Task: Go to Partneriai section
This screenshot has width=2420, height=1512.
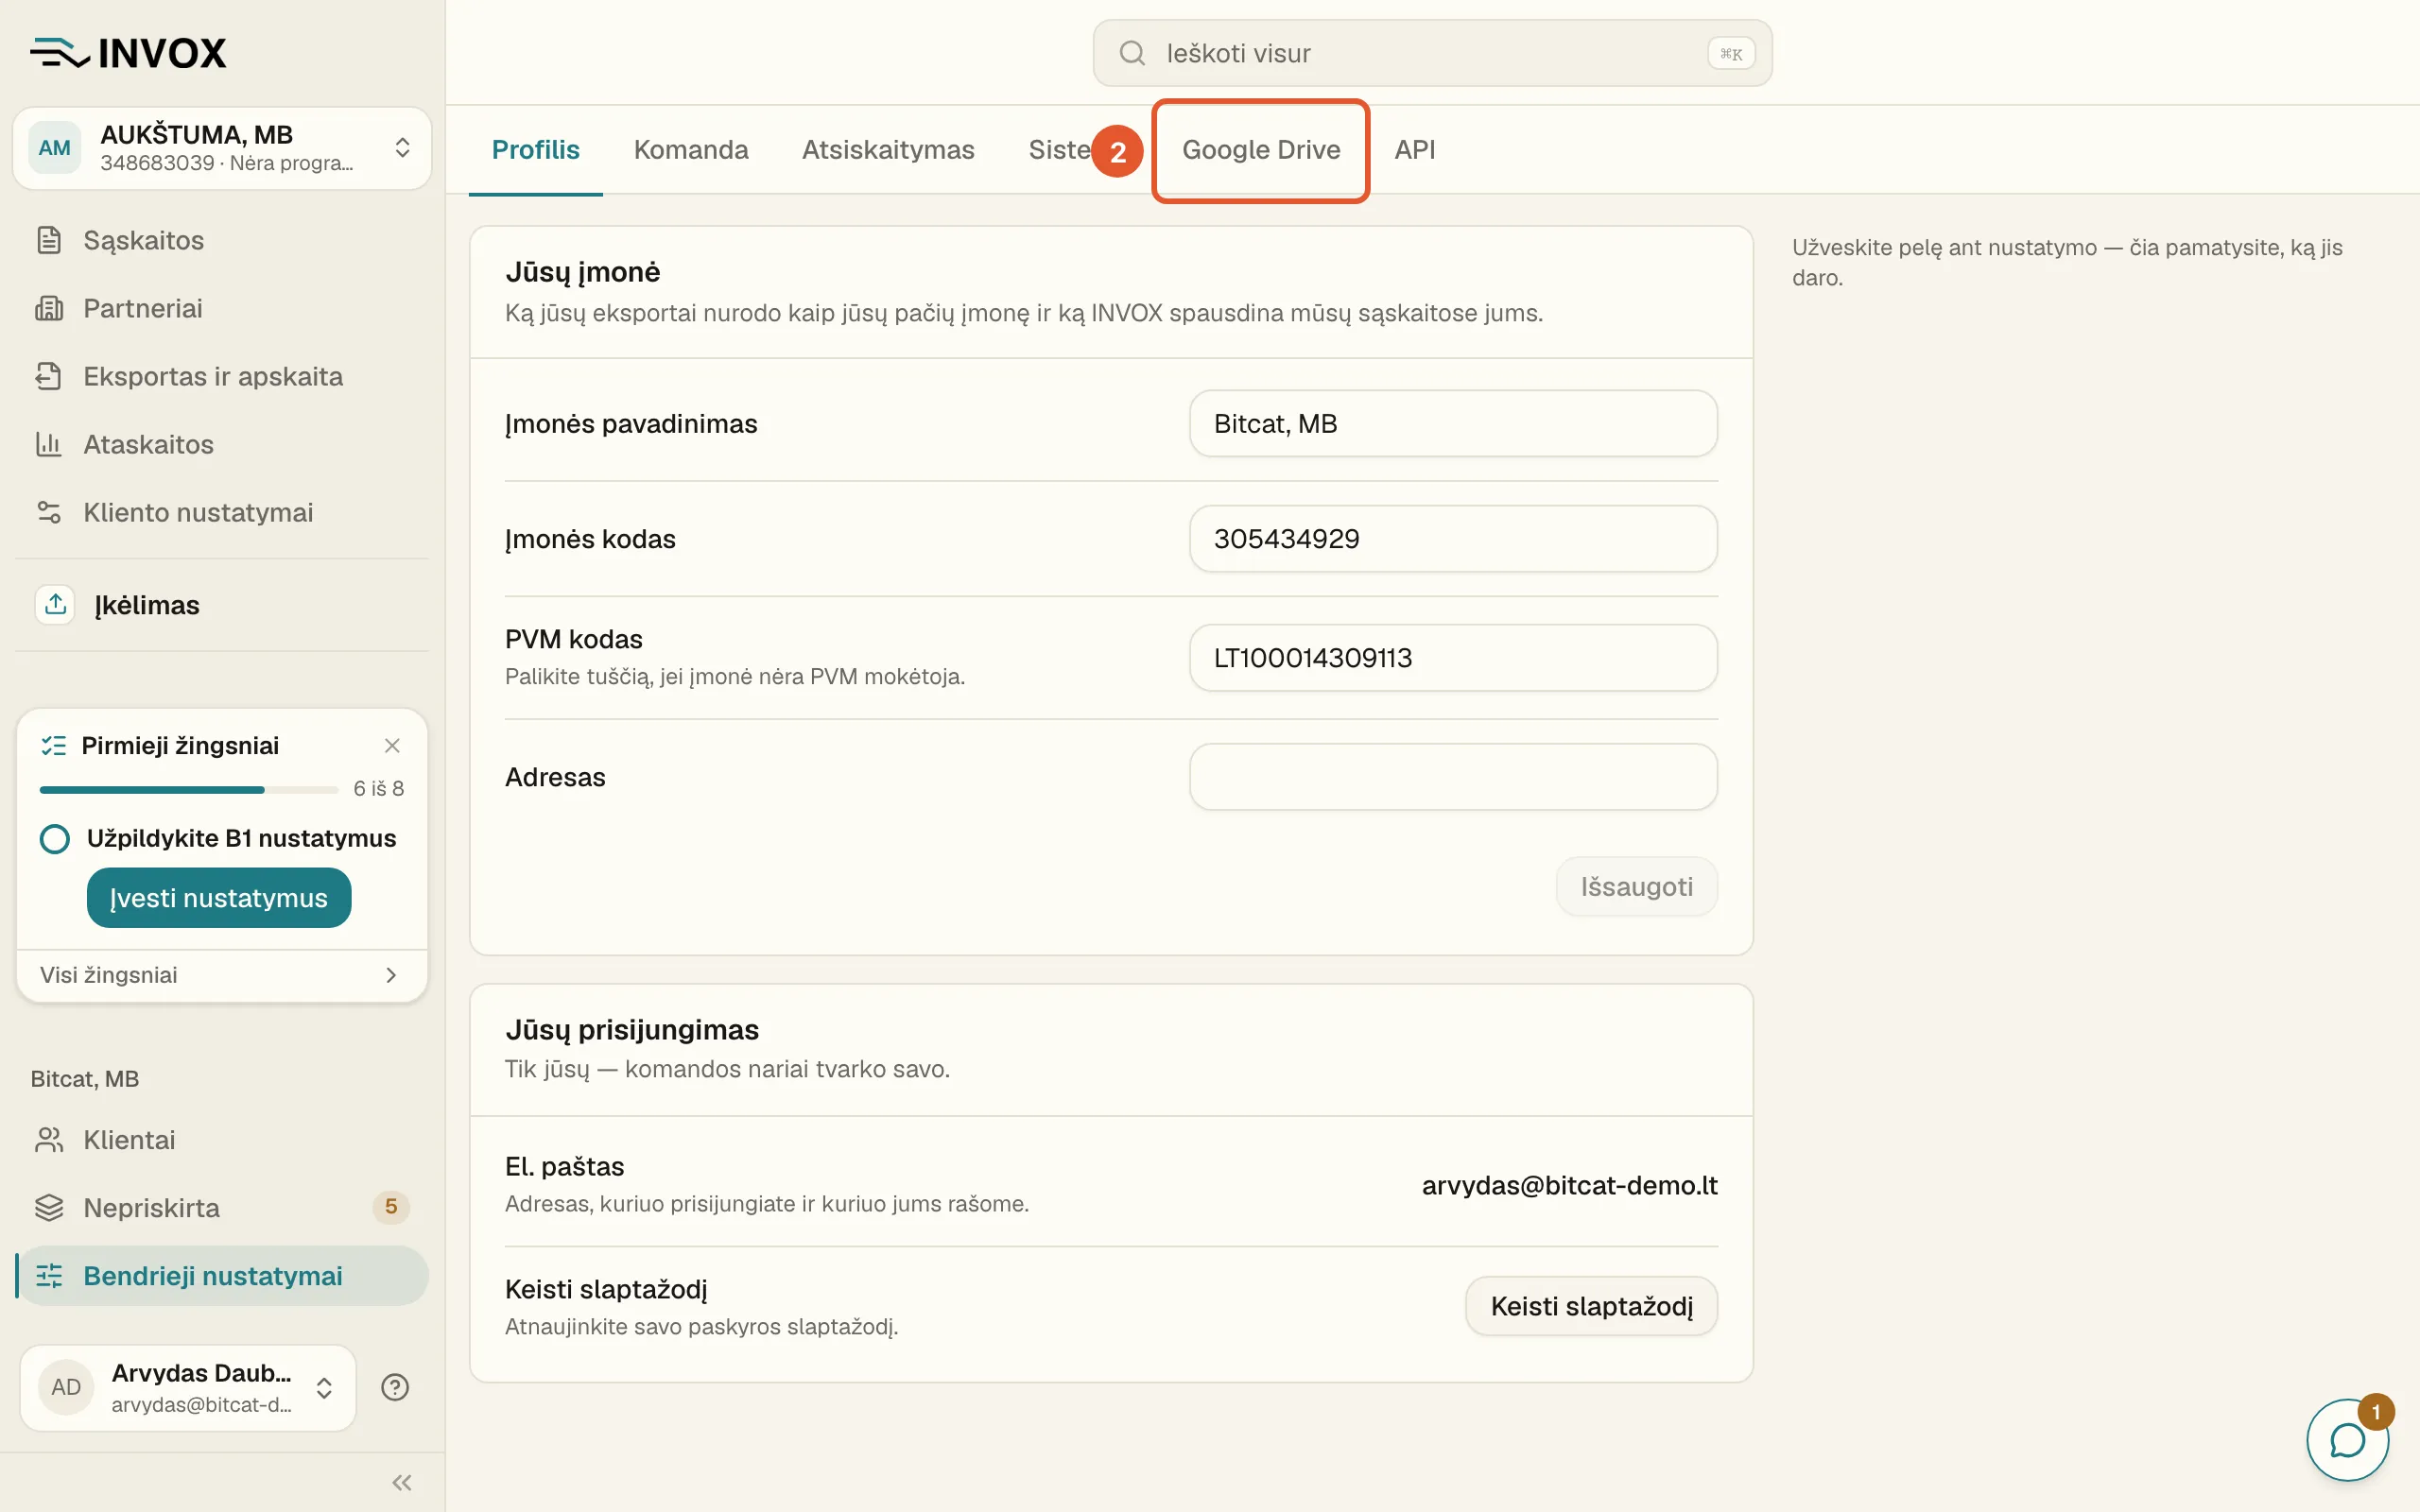Action: 222,308
